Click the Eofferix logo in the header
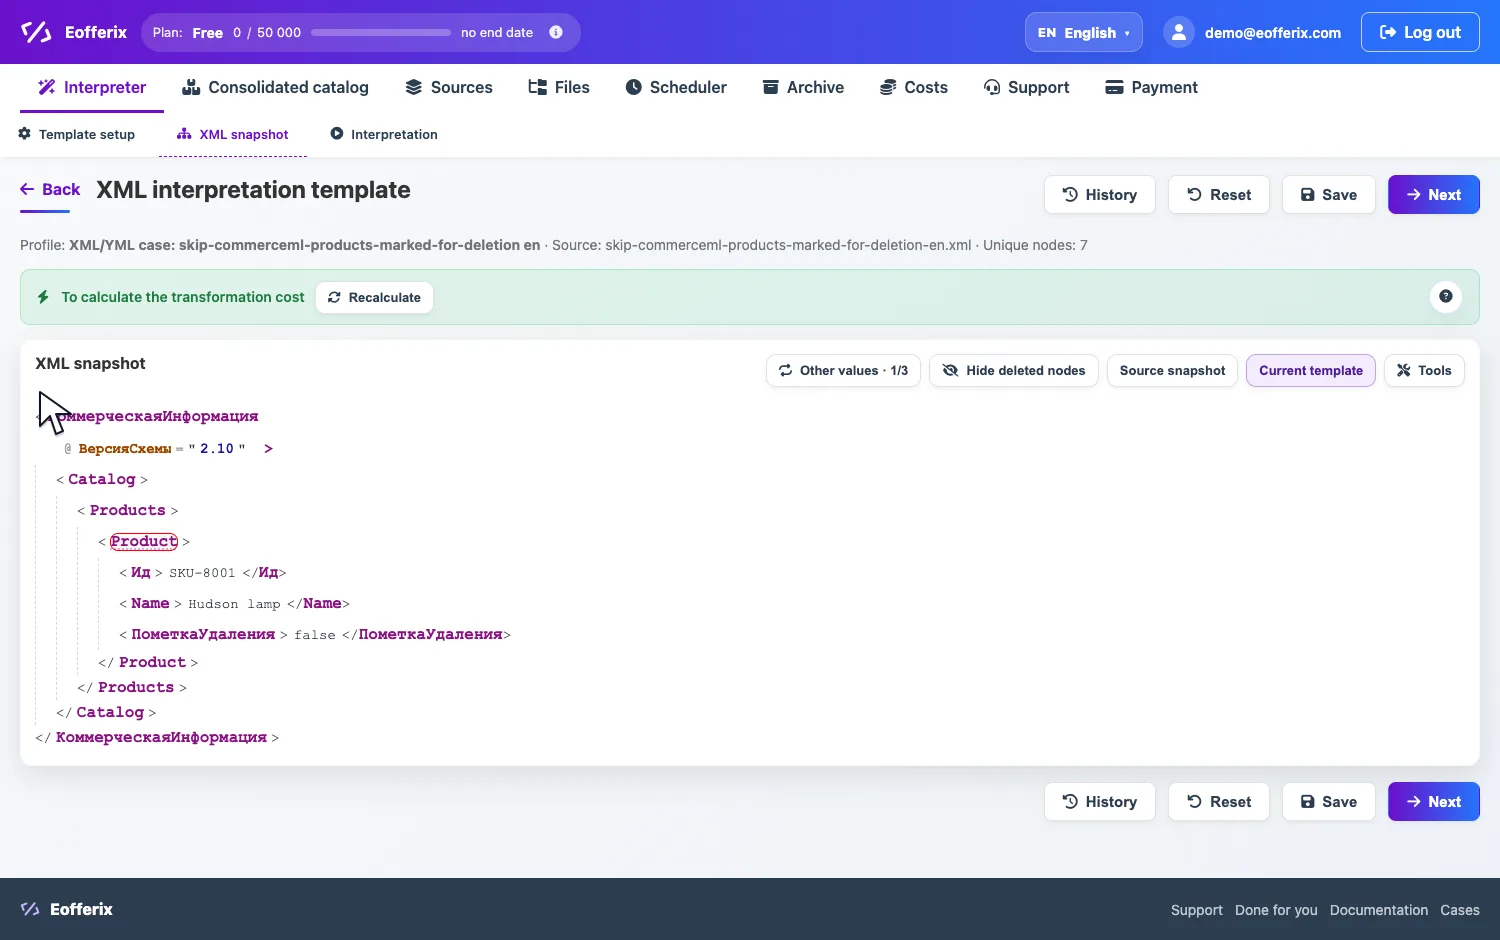 click(73, 32)
